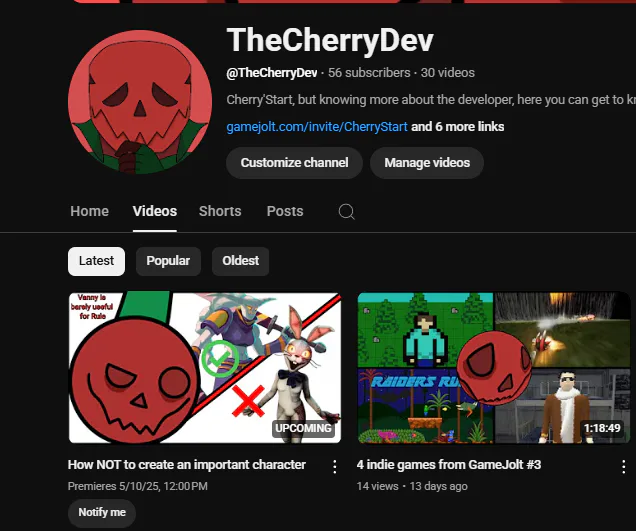The width and height of the screenshot is (636, 531).
Task: Expand the channel description text
Action: point(431,100)
